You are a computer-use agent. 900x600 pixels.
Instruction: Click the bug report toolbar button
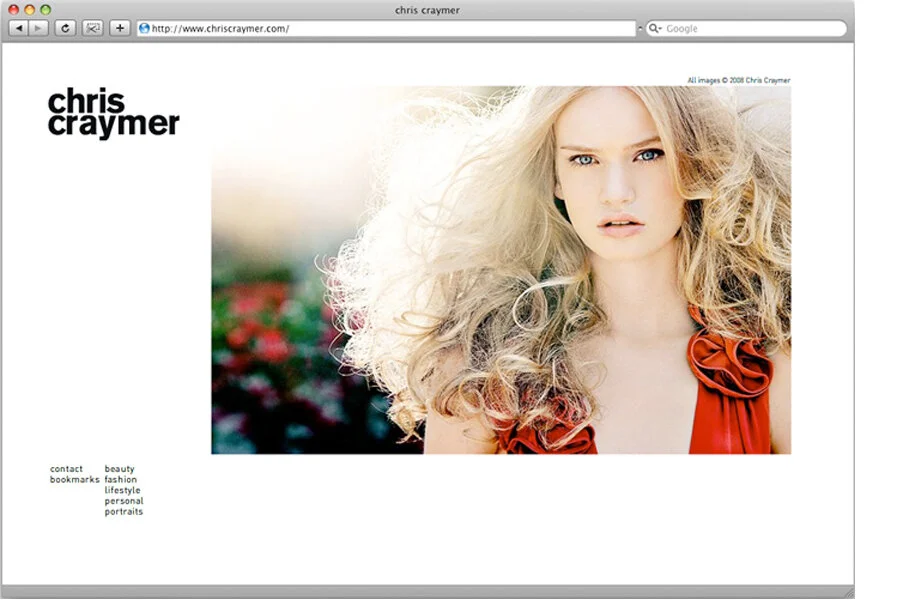click(x=92, y=28)
